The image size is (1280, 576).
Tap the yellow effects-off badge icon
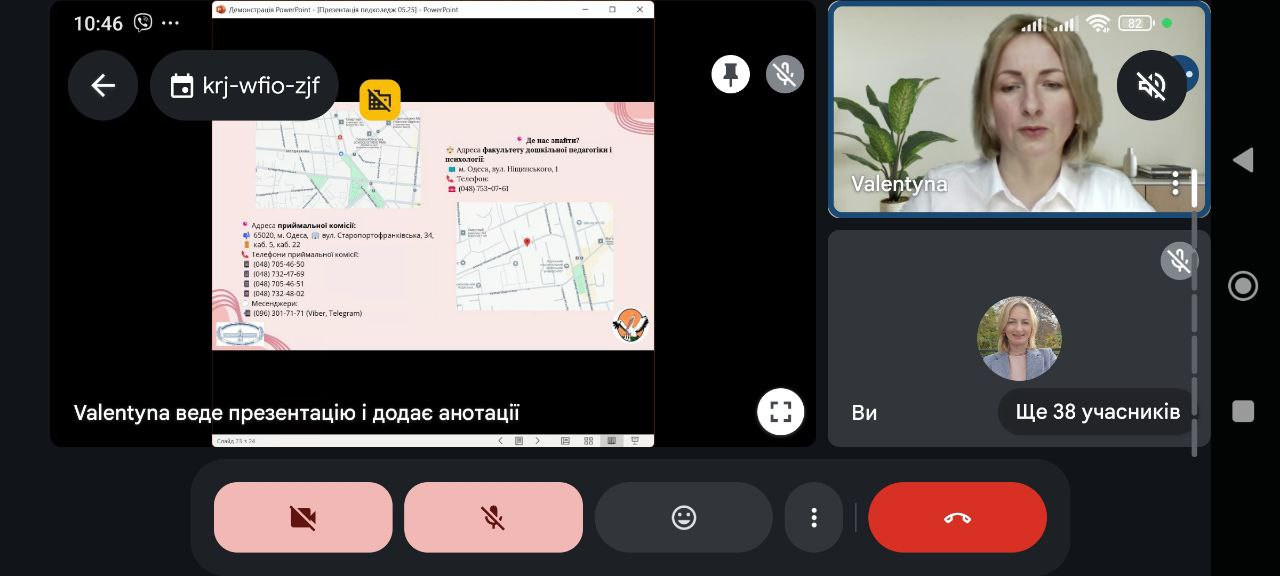380,100
